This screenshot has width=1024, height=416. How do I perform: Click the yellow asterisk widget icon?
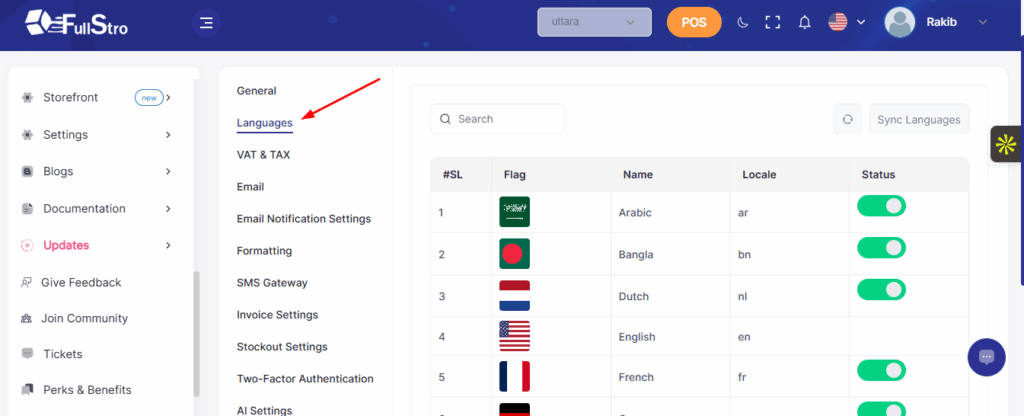pos(1006,144)
